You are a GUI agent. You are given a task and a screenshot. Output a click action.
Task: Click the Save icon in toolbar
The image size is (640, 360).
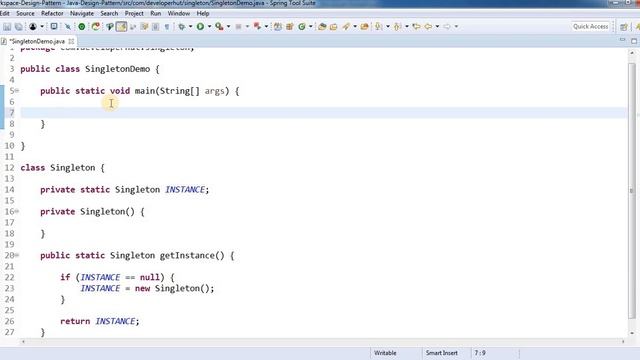click(x=7, y=27)
